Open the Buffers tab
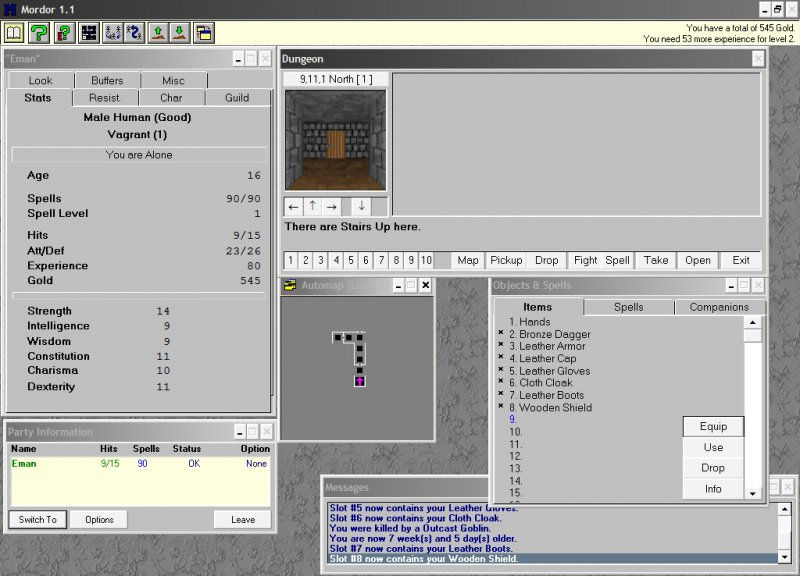The height and width of the screenshot is (576, 800). (107, 81)
